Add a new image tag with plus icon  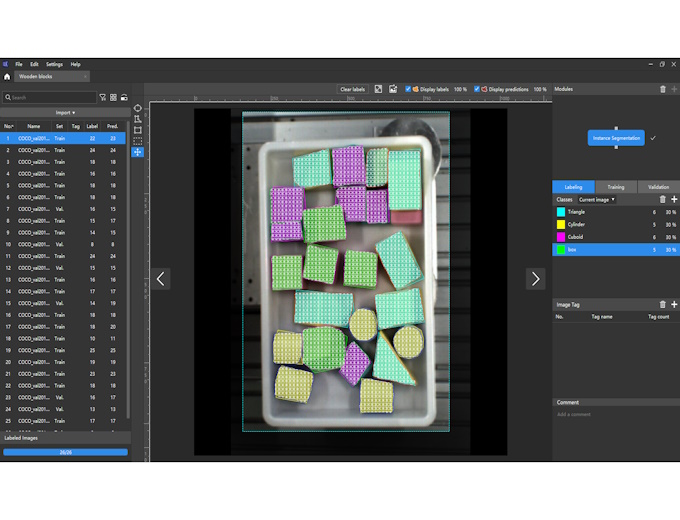pyautogui.click(x=674, y=304)
